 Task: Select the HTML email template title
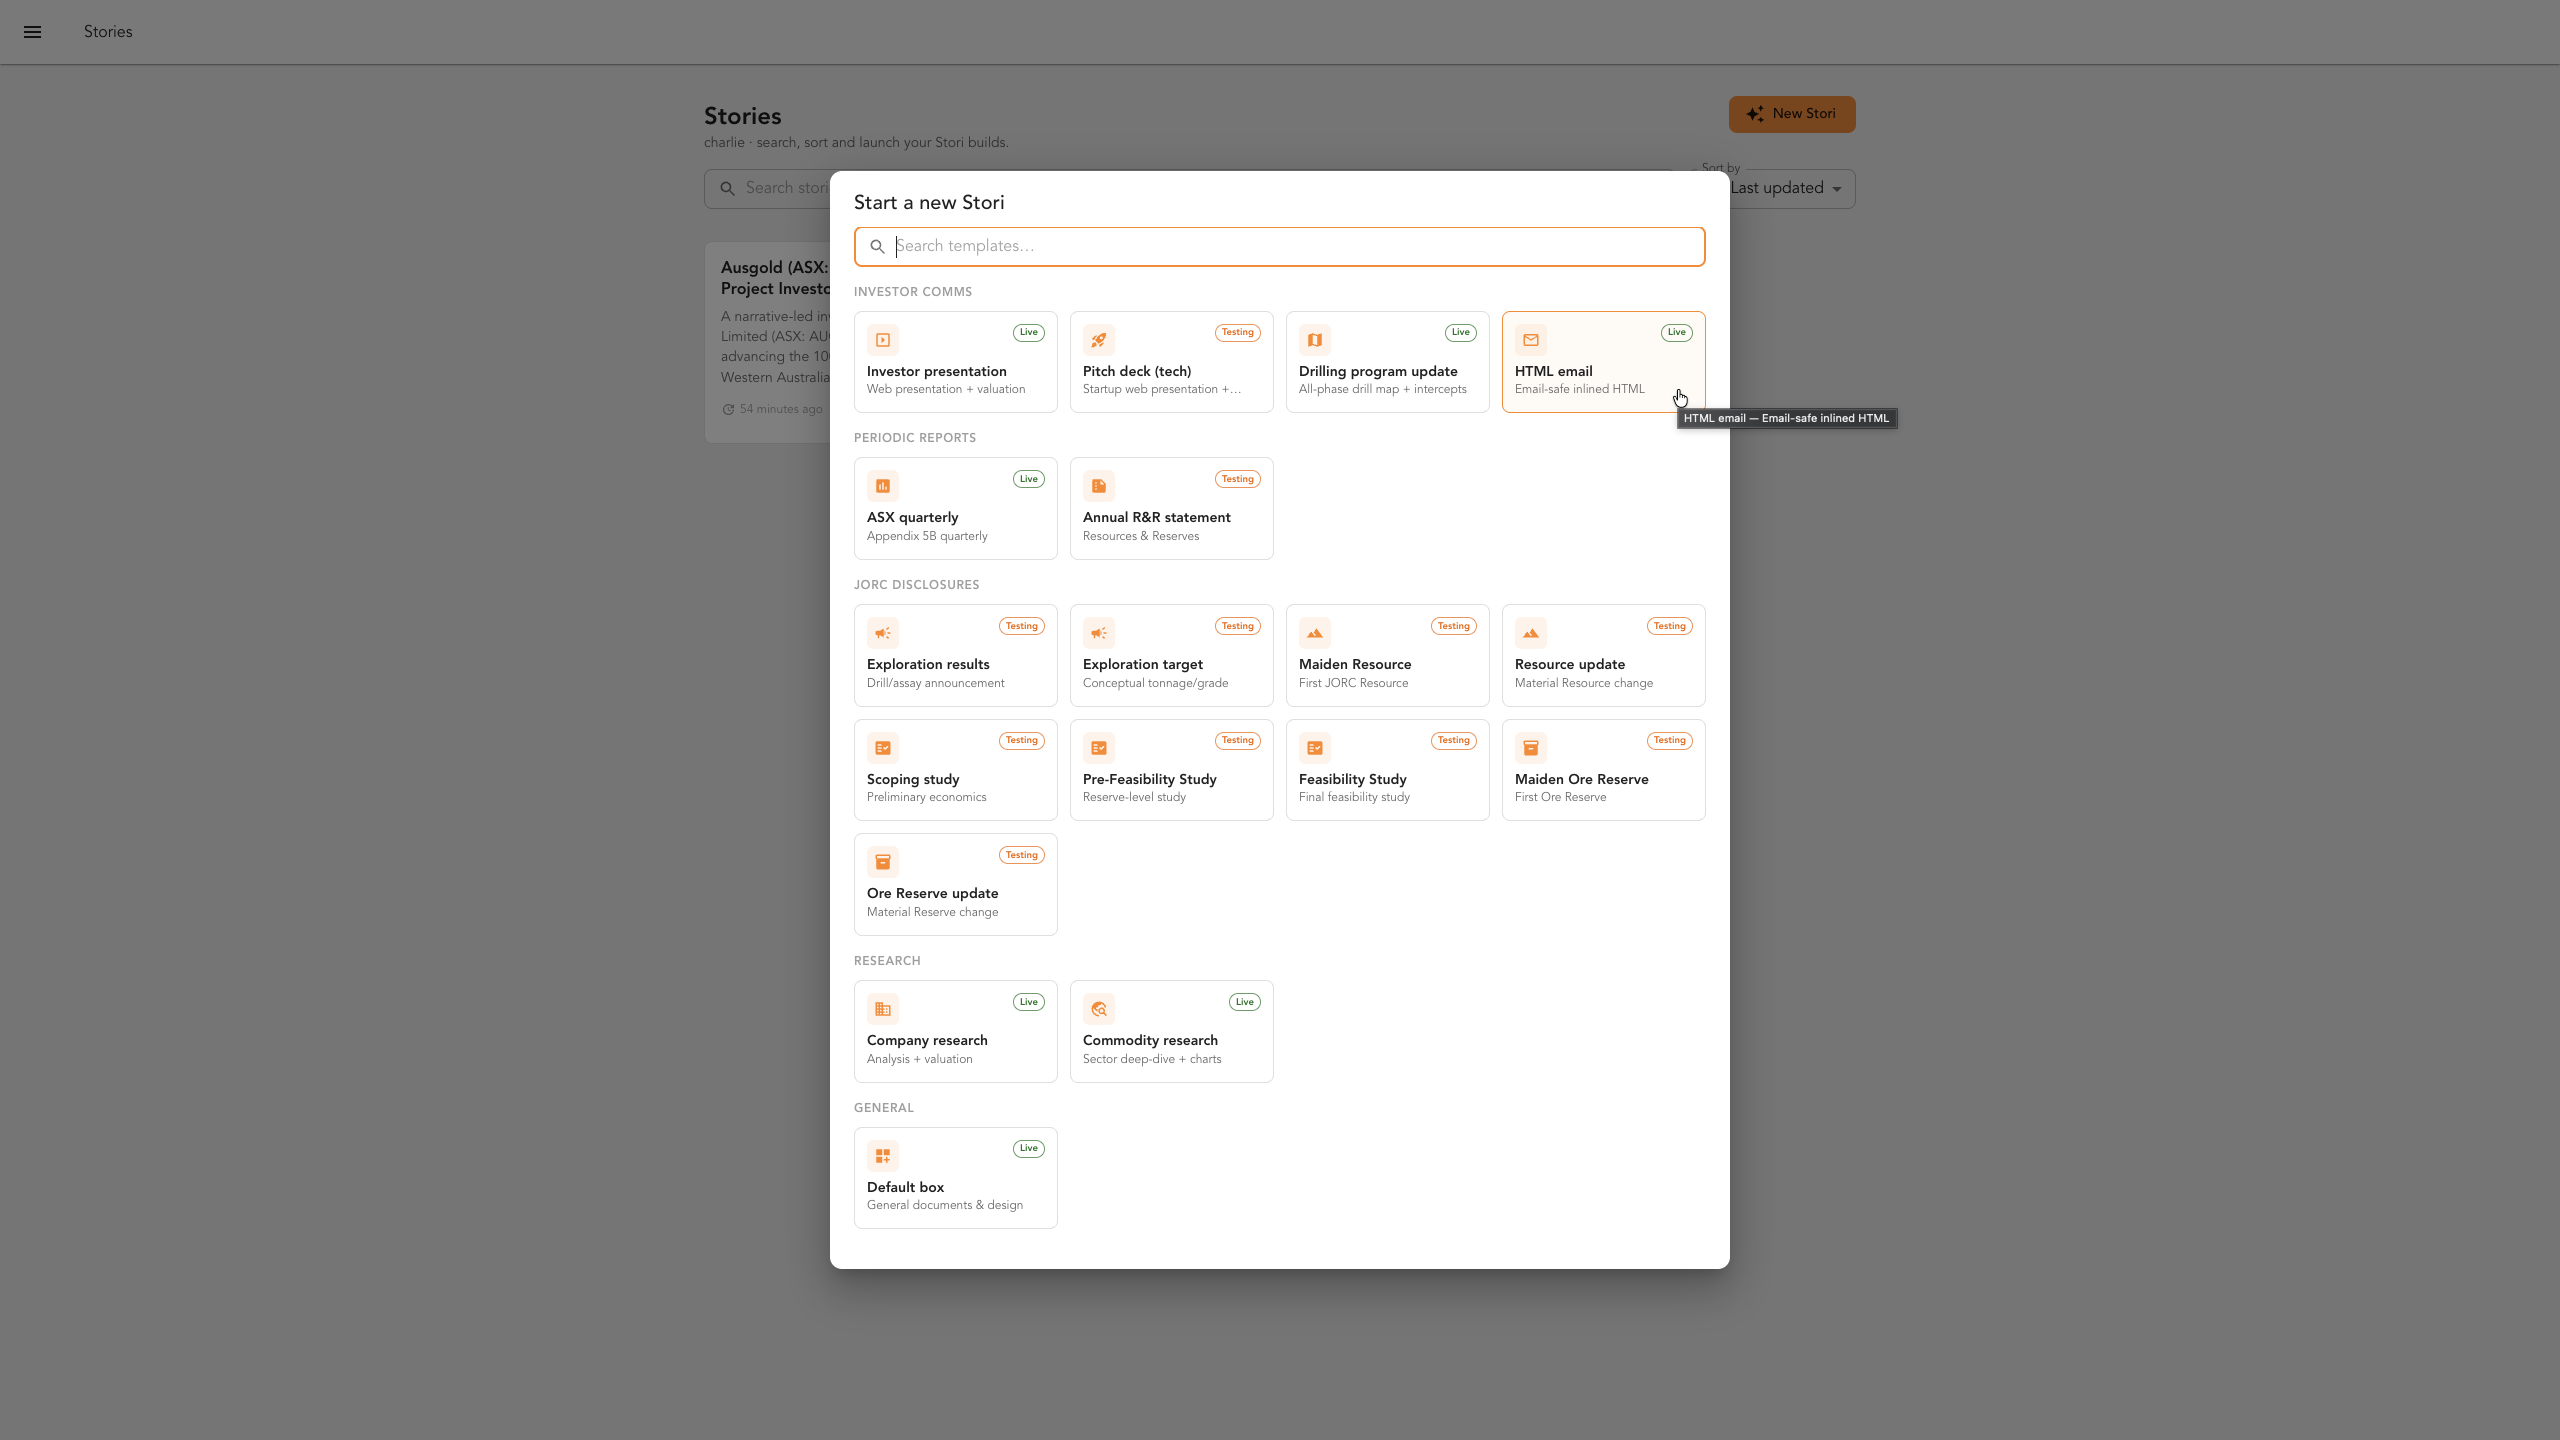tap(1554, 371)
